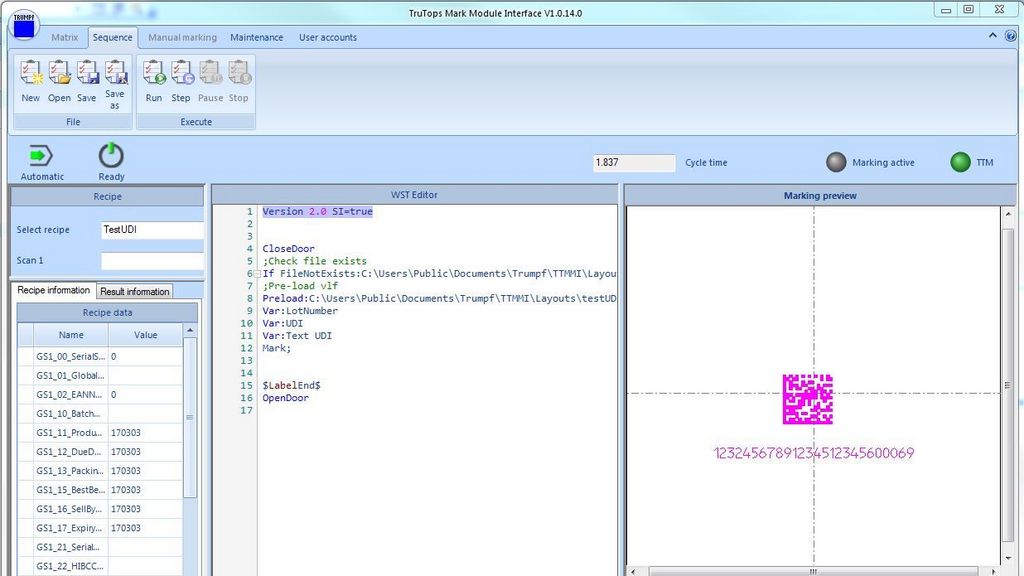Screen dimensions: 1024x576
Task: Open help via the question mark icon
Action: point(1009,35)
